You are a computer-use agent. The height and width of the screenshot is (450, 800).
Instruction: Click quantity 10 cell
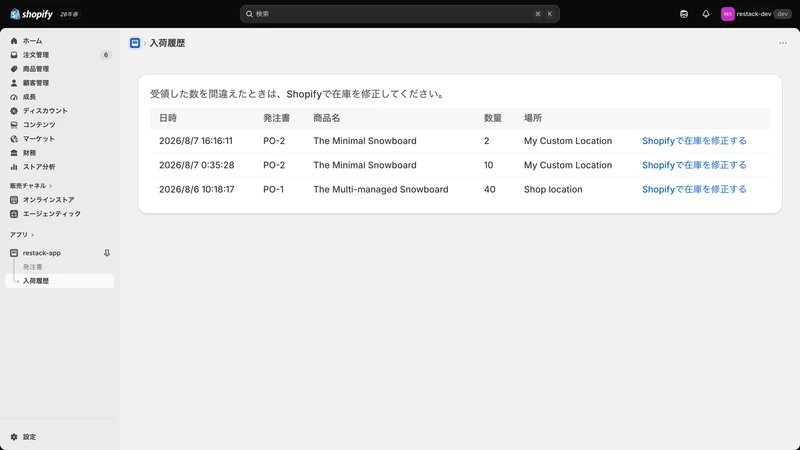point(488,165)
